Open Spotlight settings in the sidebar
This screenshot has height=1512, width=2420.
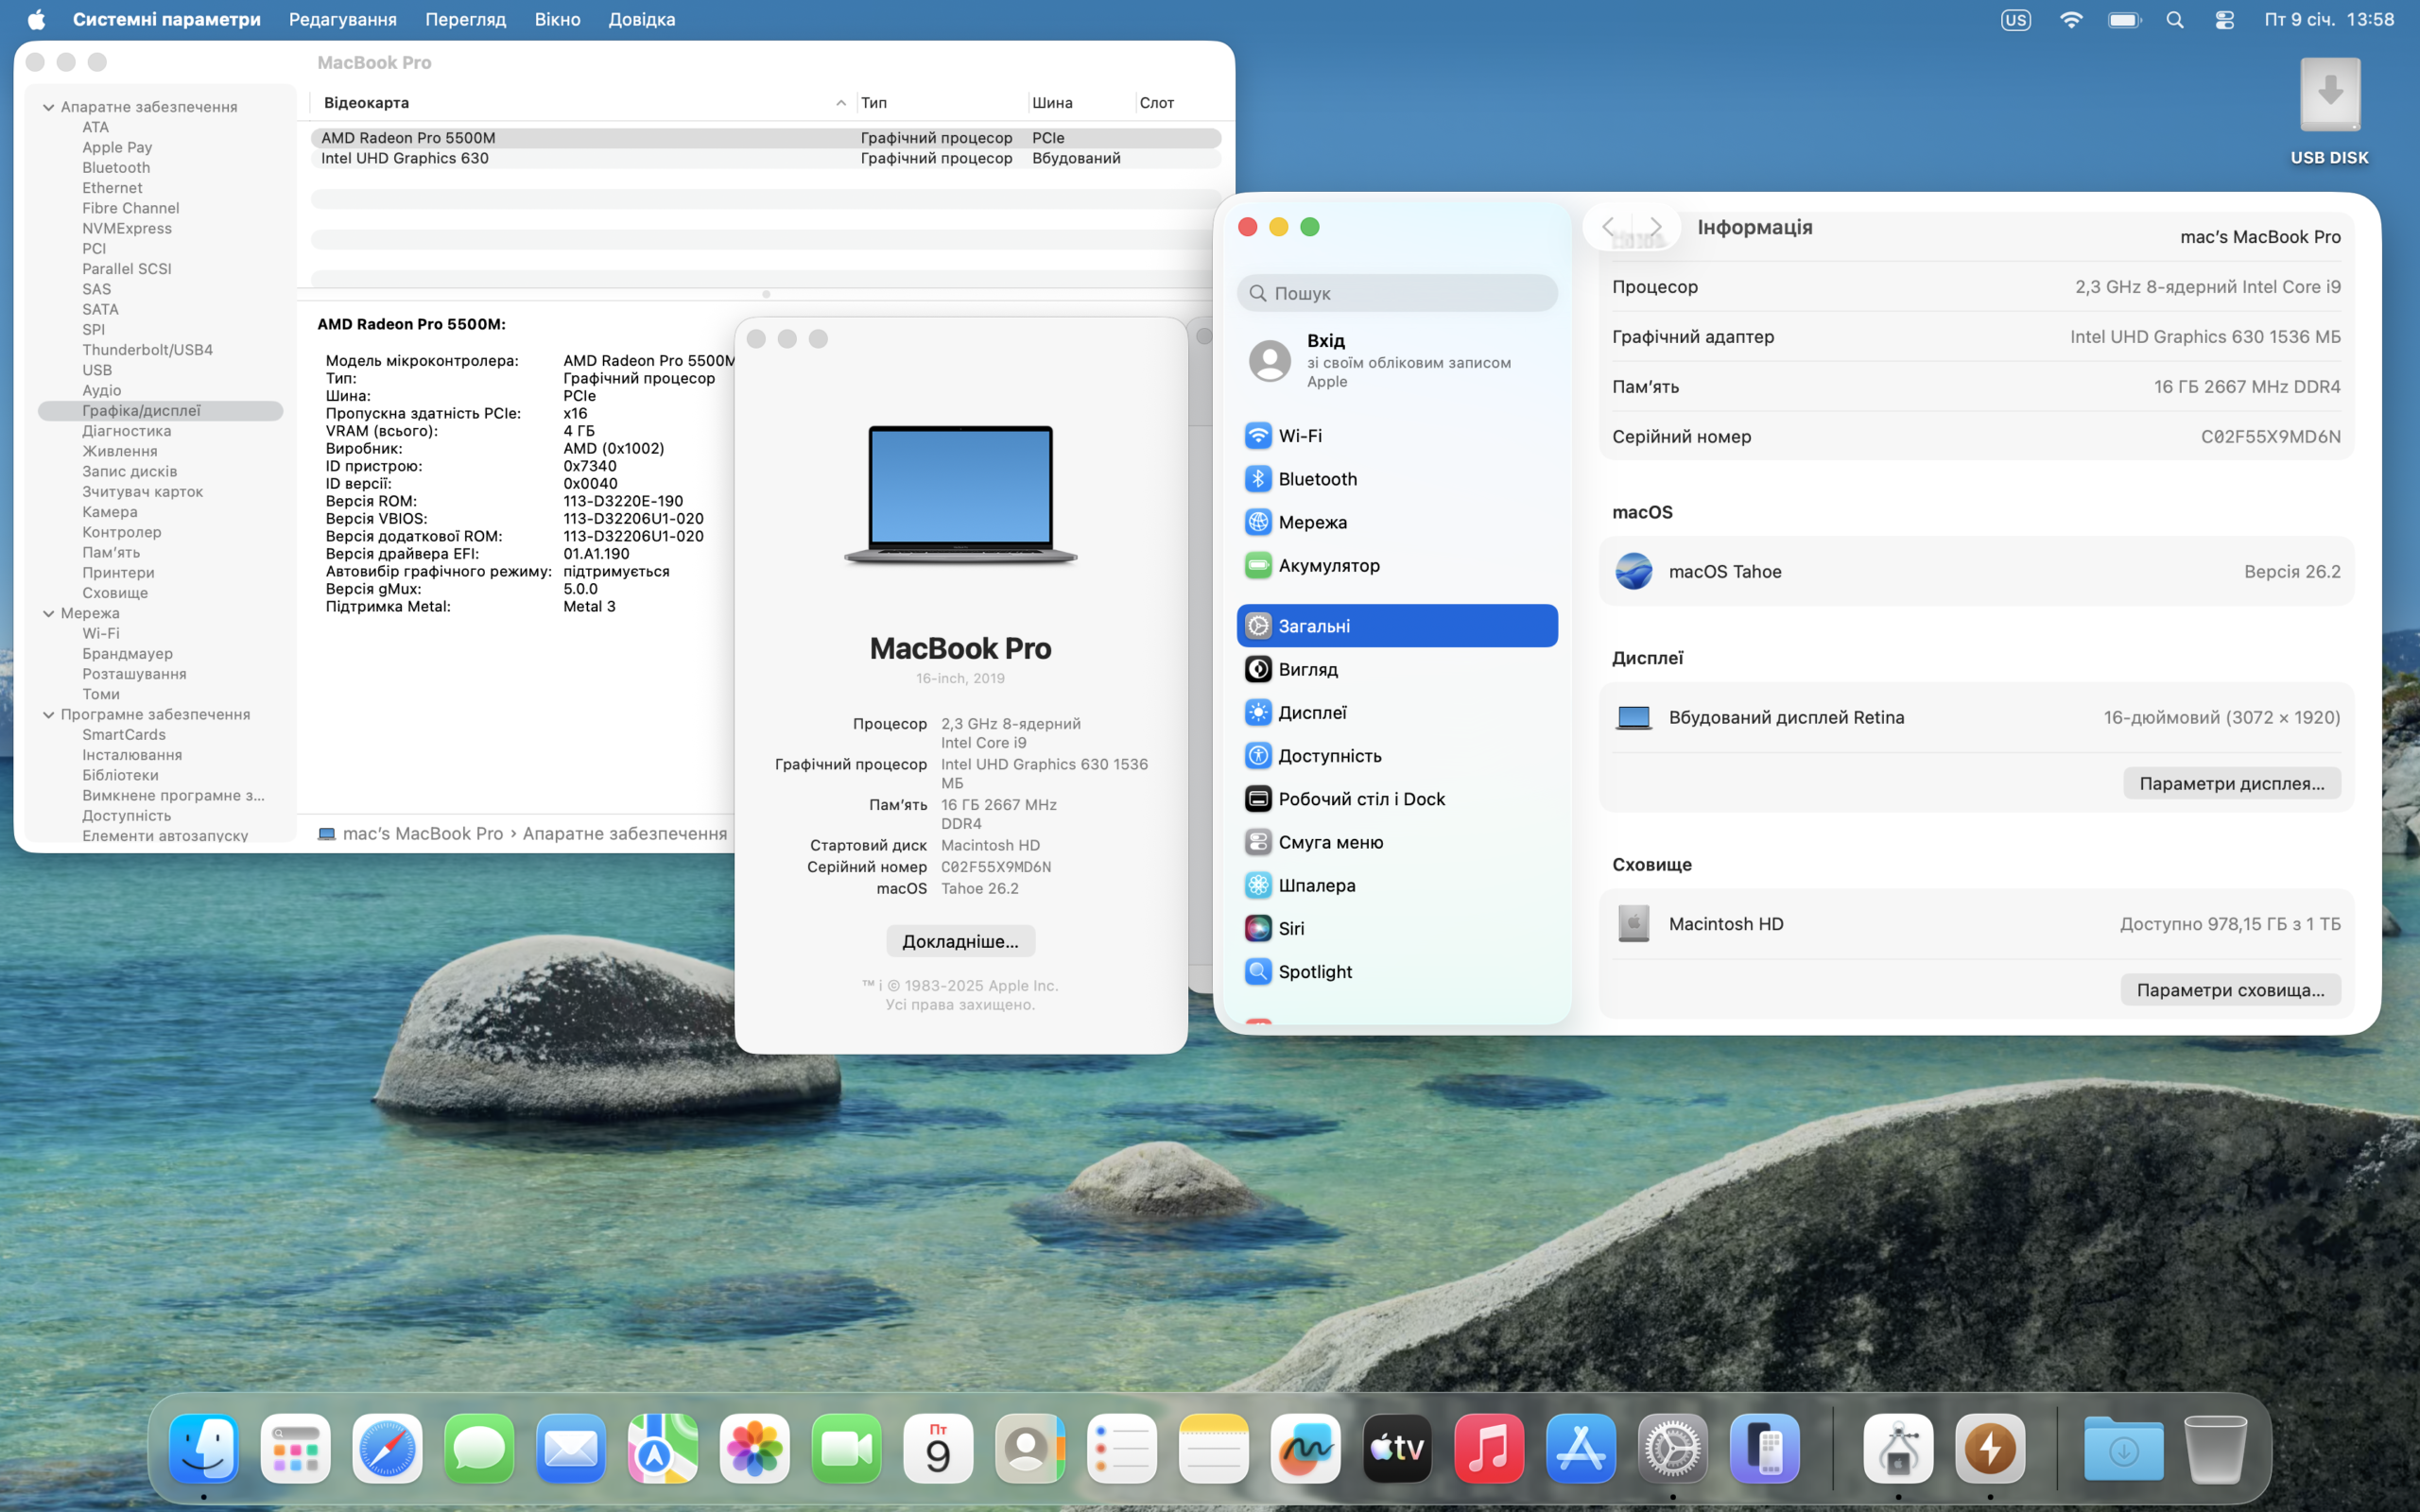pos(1314,971)
